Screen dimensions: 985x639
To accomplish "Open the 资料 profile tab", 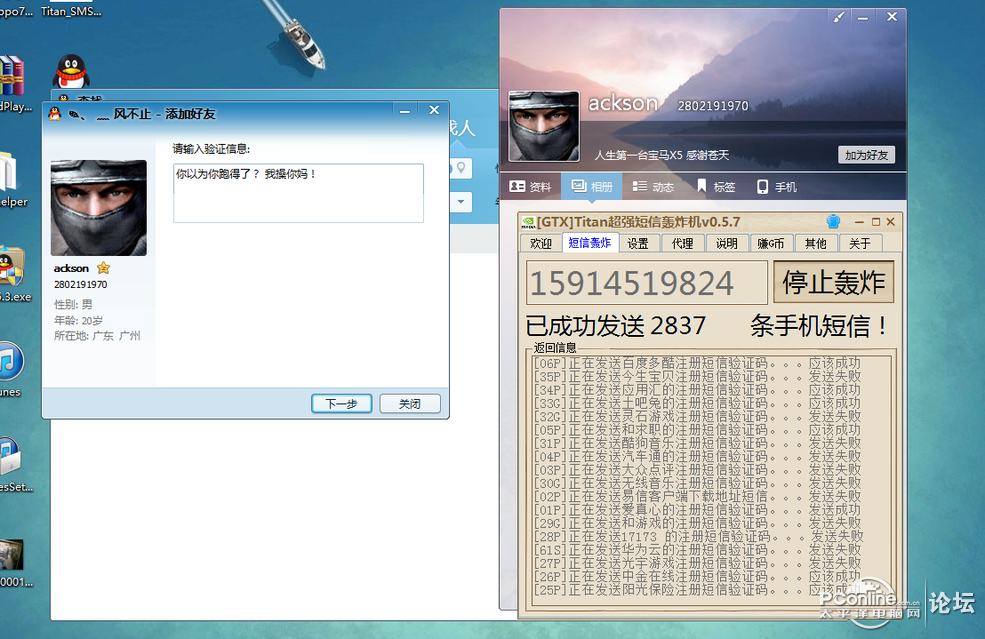I will tap(530, 187).
